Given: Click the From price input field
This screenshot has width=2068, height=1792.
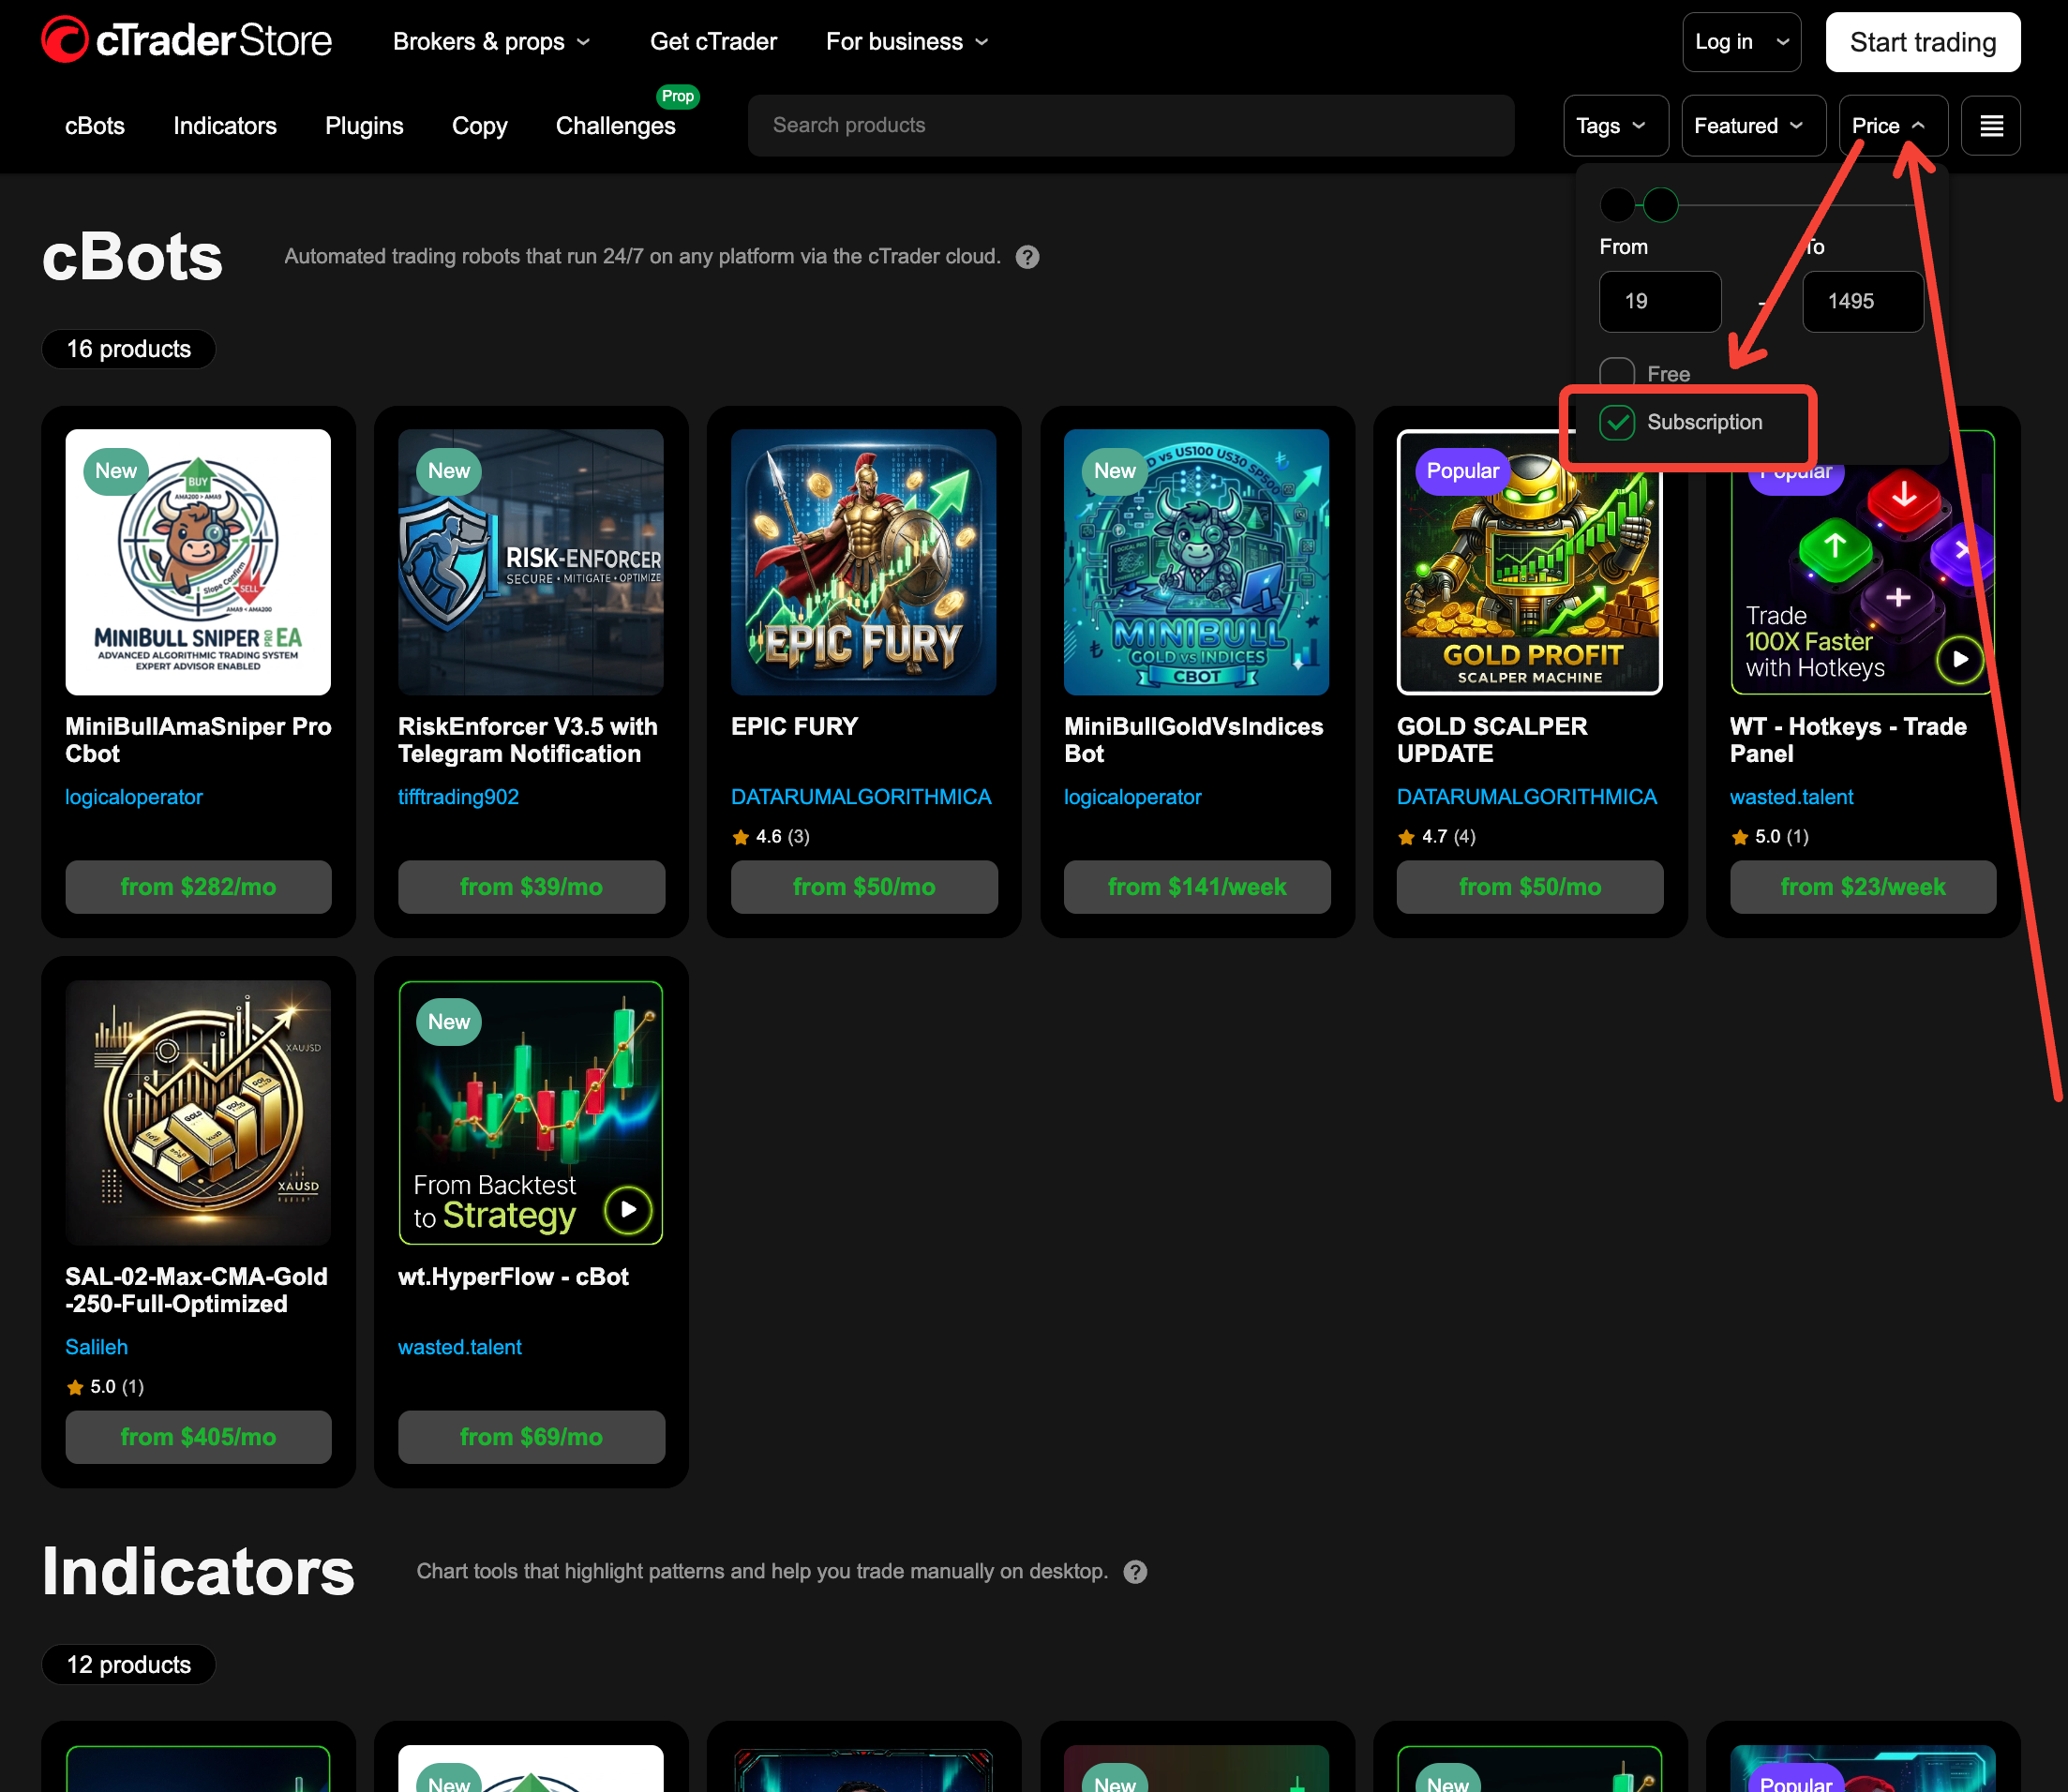Looking at the screenshot, I should pyautogui.click(x=1660, y=301).
